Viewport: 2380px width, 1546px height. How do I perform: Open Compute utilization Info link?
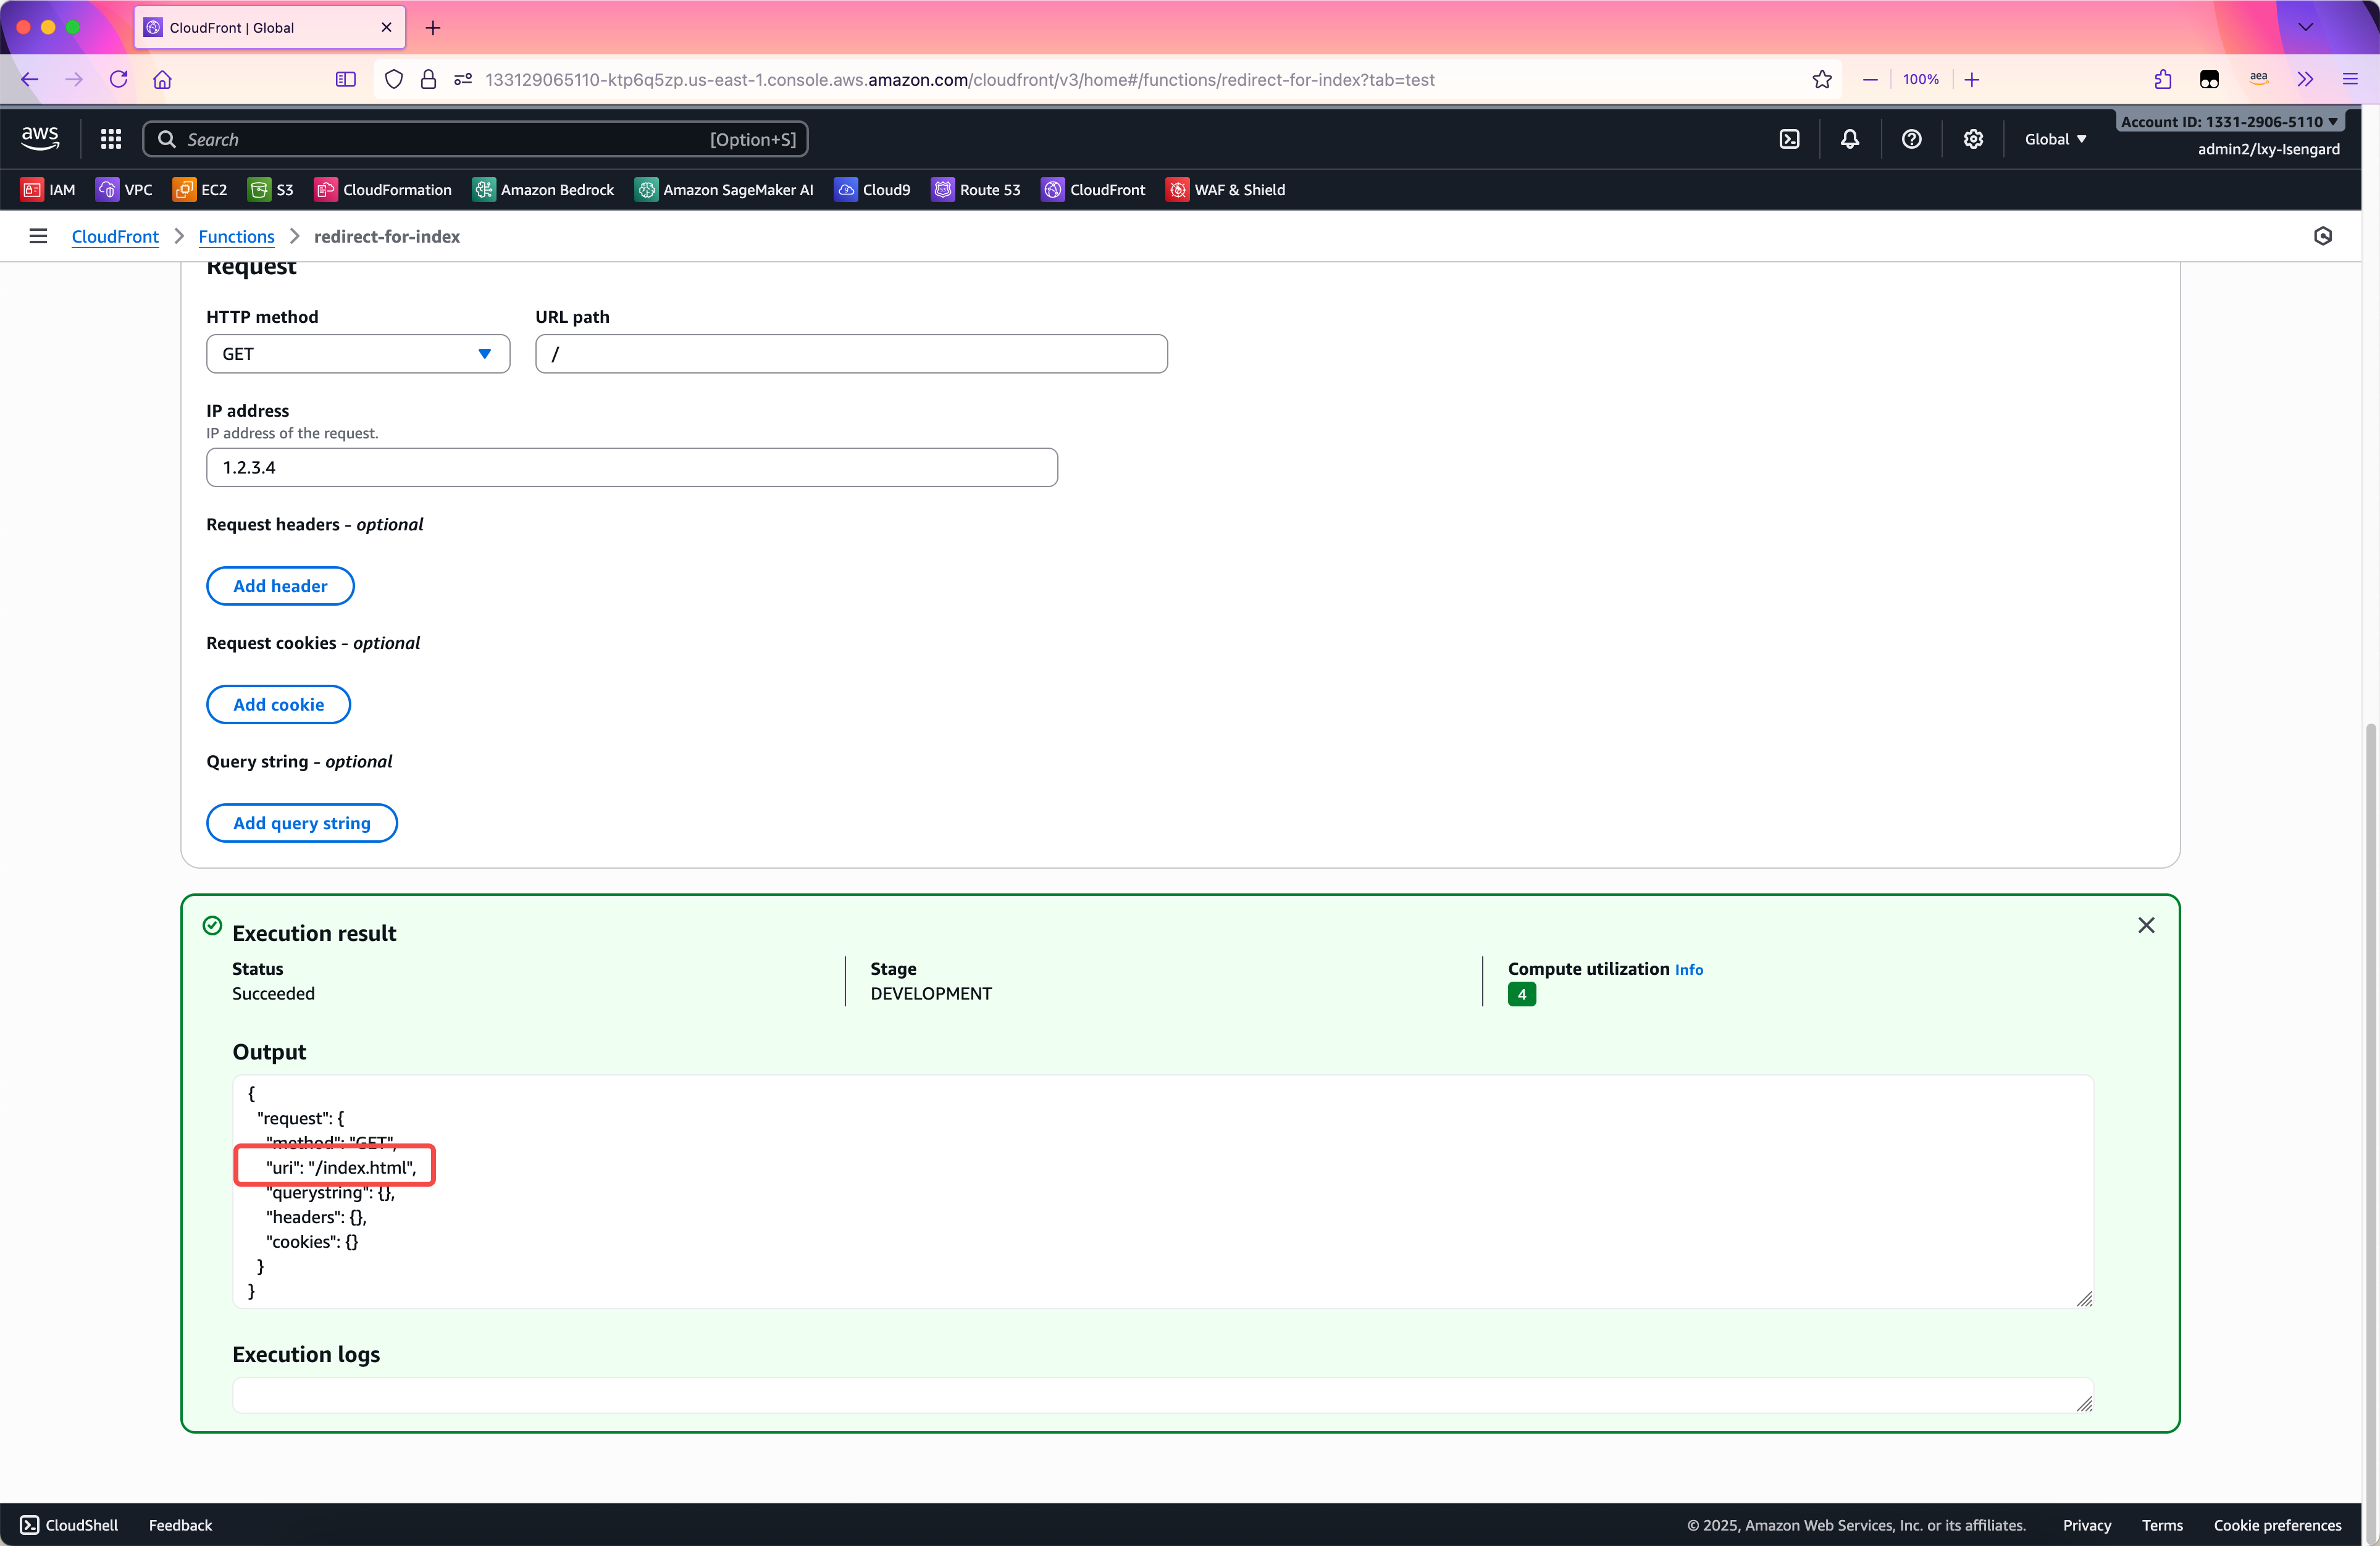tap(1688, 969)
